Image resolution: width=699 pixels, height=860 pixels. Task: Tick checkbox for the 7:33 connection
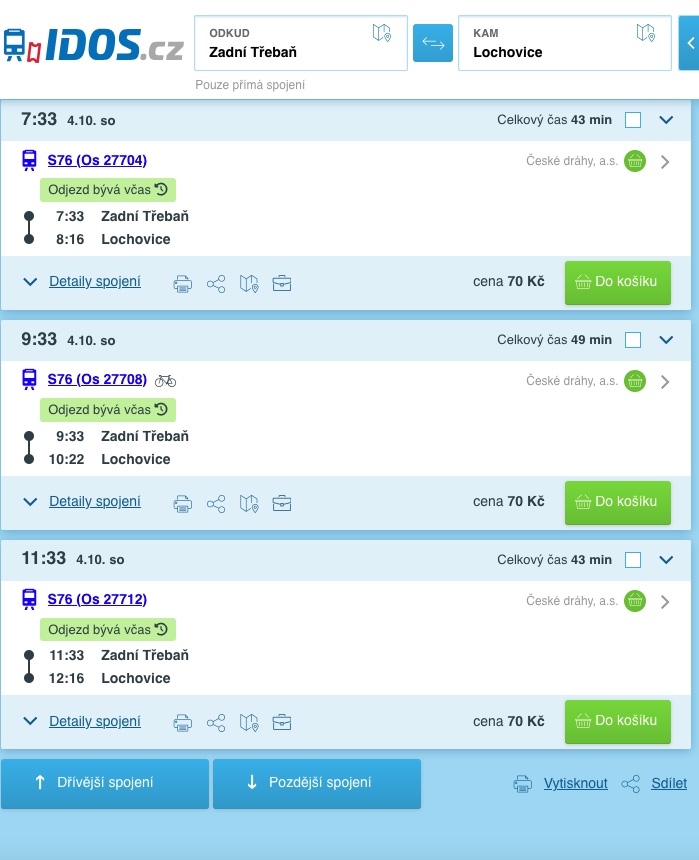click(633, 120)
